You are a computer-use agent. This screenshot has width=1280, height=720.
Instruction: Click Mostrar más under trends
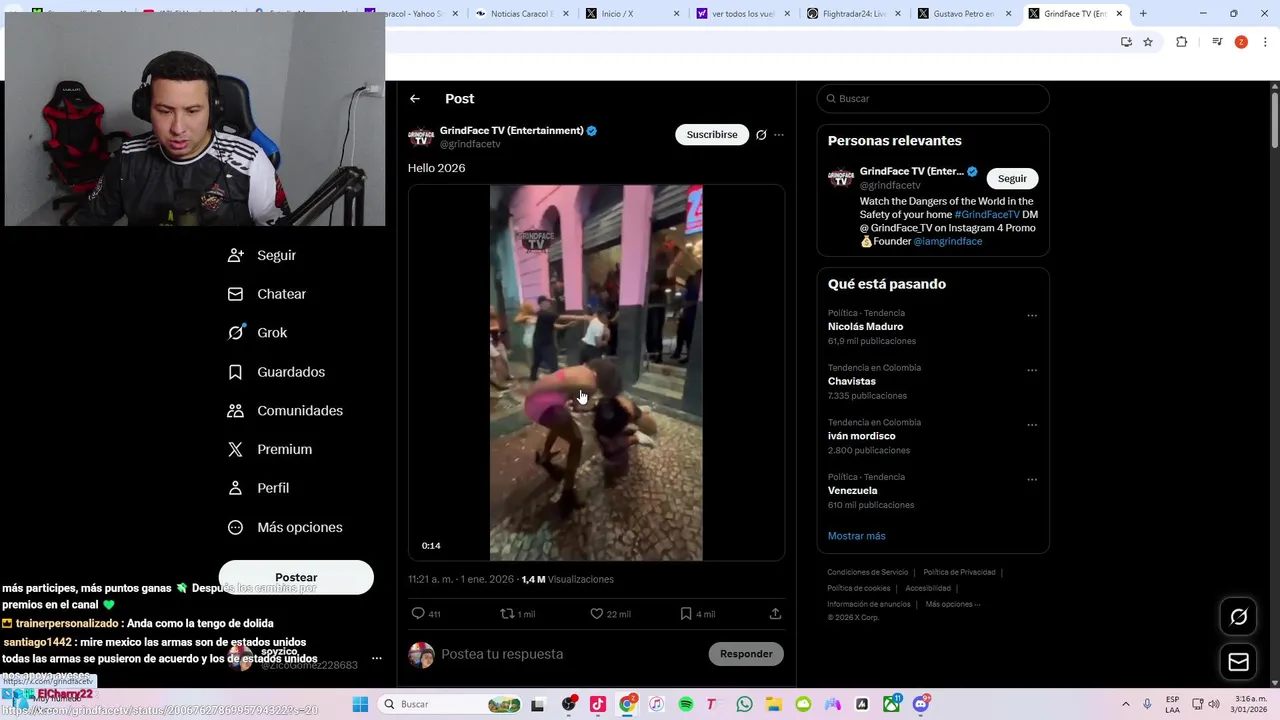point(856,536)
